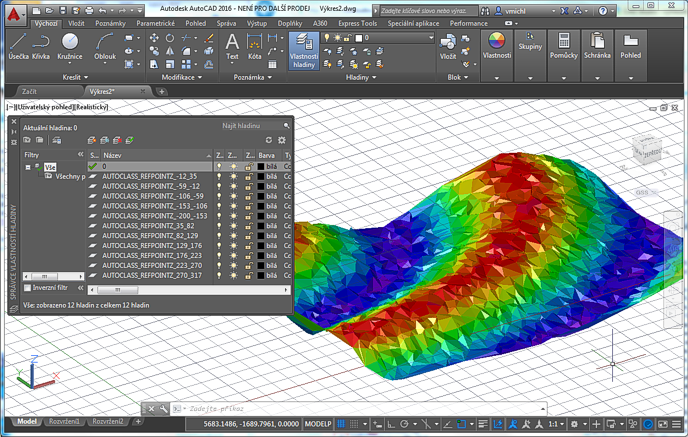
Task: Click the new property filter icon
Action: pos(27,140)
